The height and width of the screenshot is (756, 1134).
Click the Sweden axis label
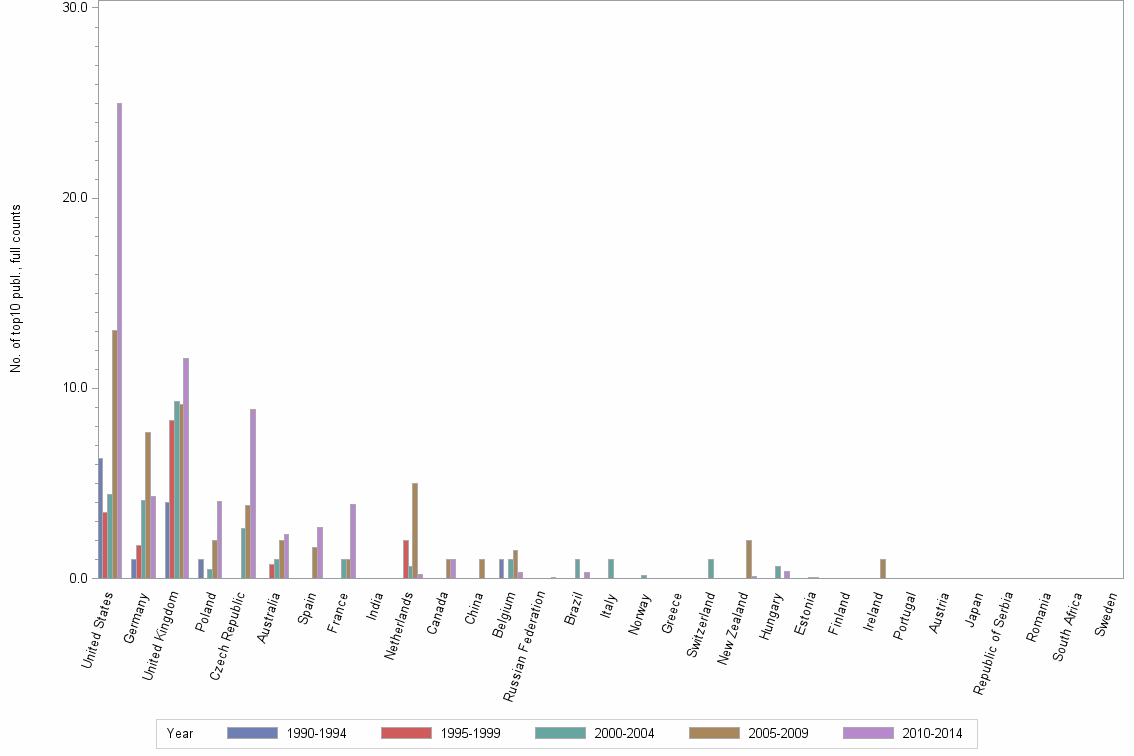pos(1104,615)
